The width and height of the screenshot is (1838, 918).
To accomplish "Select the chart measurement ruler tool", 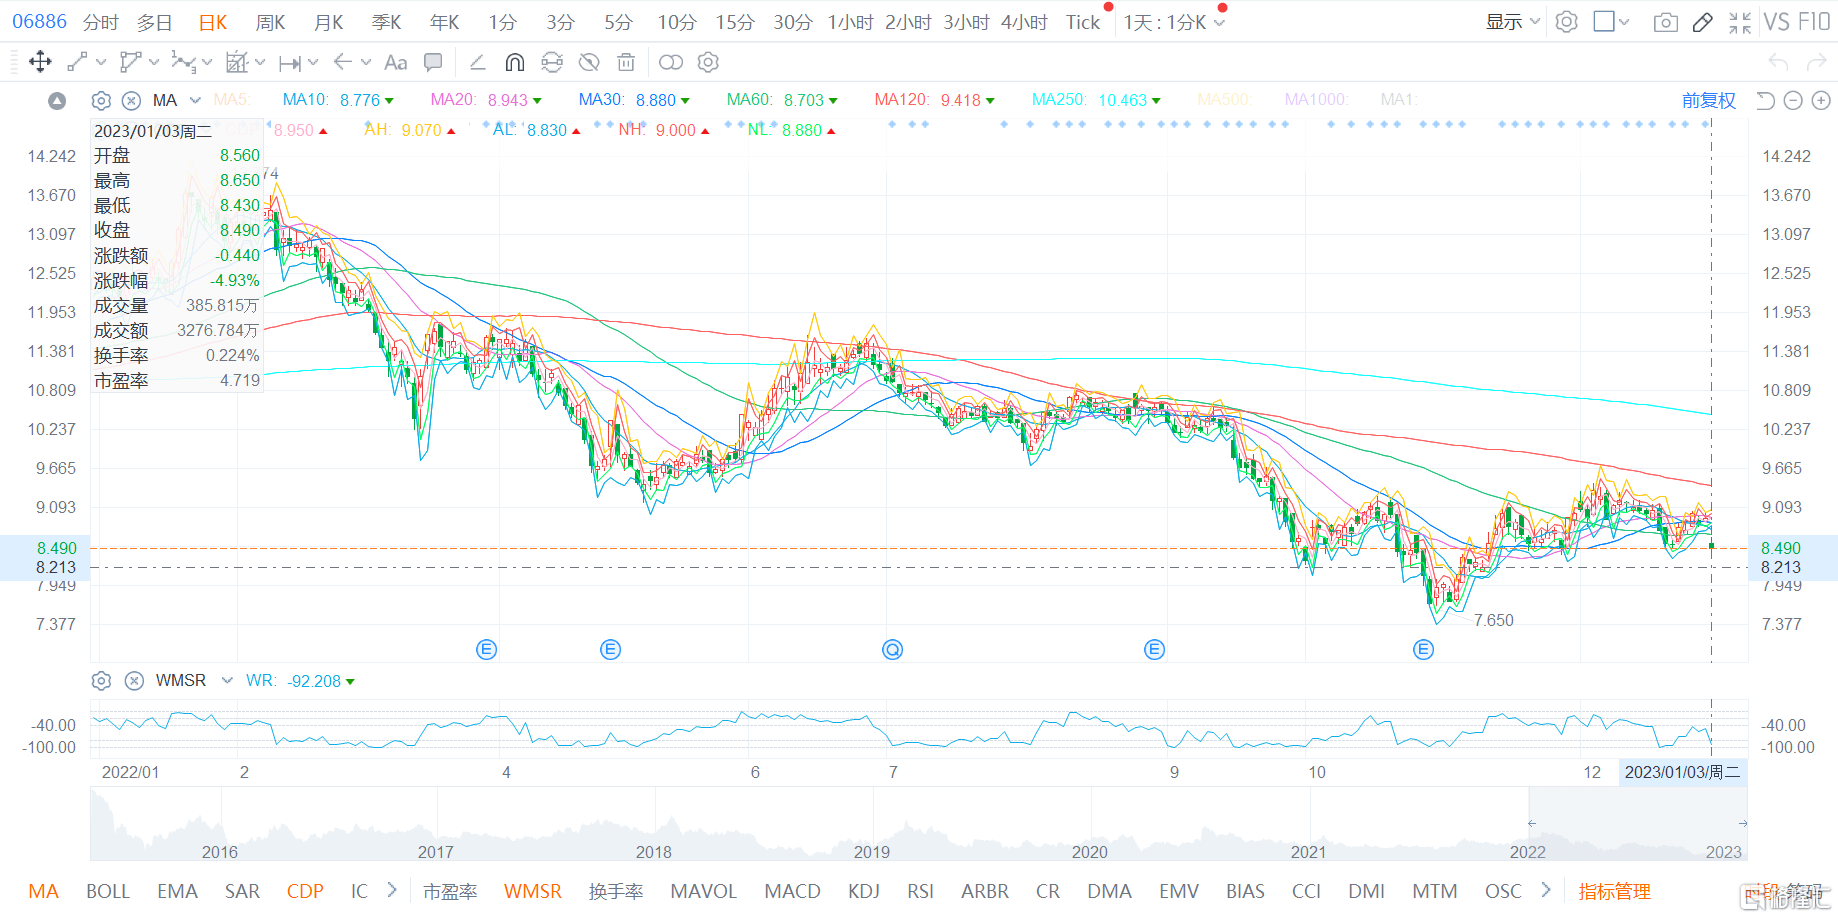I will click(237, 62).
